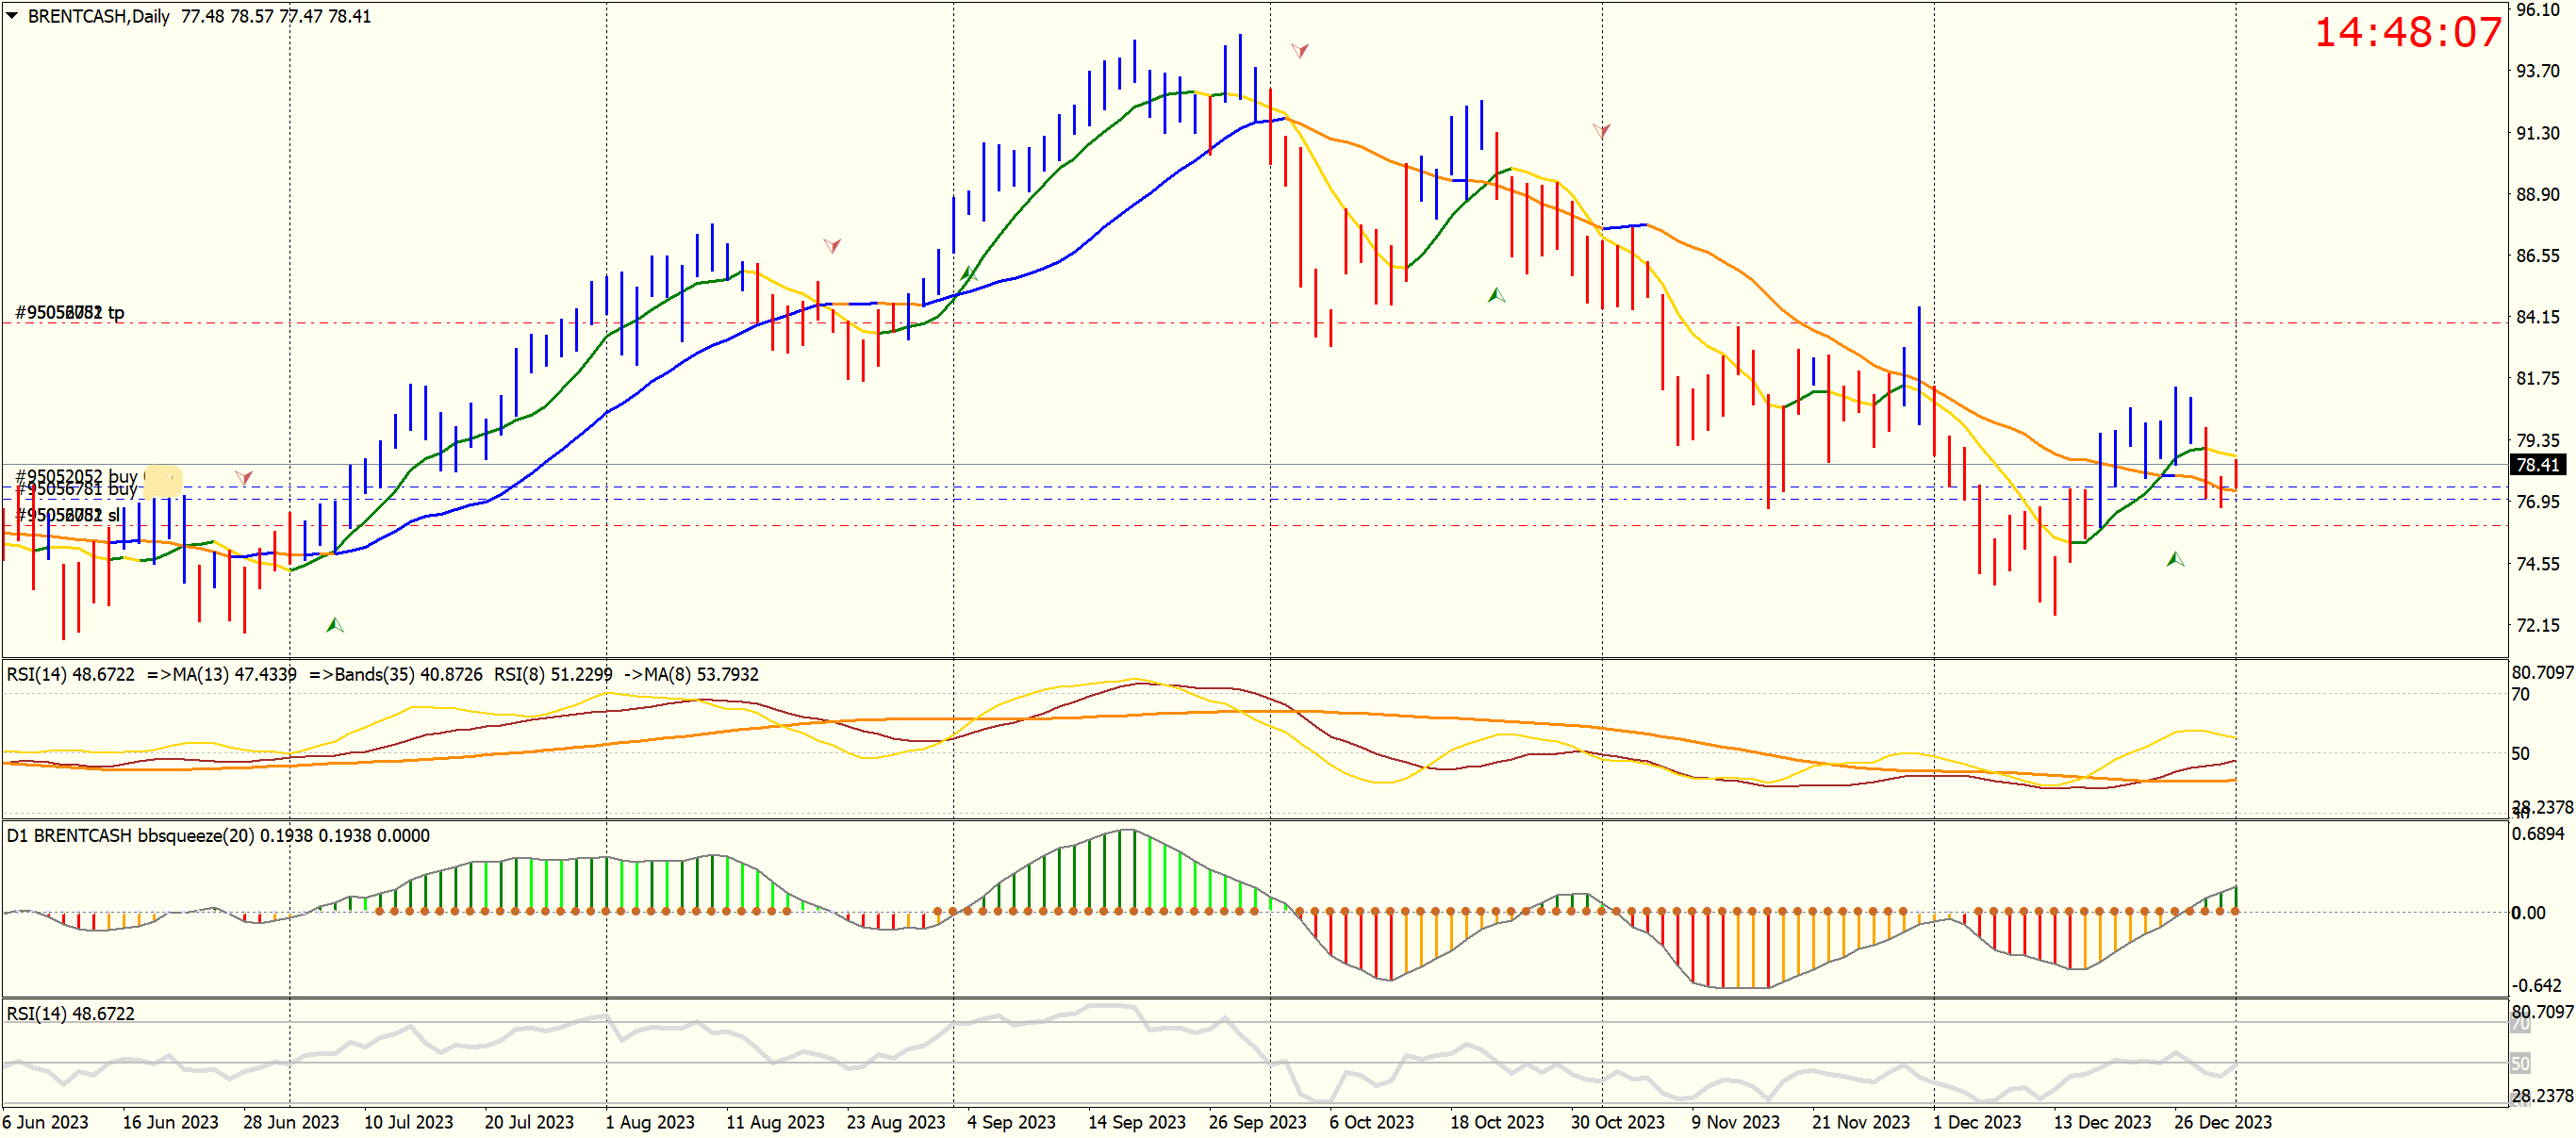Click the green buy arrow below mid-October bars
The image size is (2576, 1138).
click(1496, 295)
